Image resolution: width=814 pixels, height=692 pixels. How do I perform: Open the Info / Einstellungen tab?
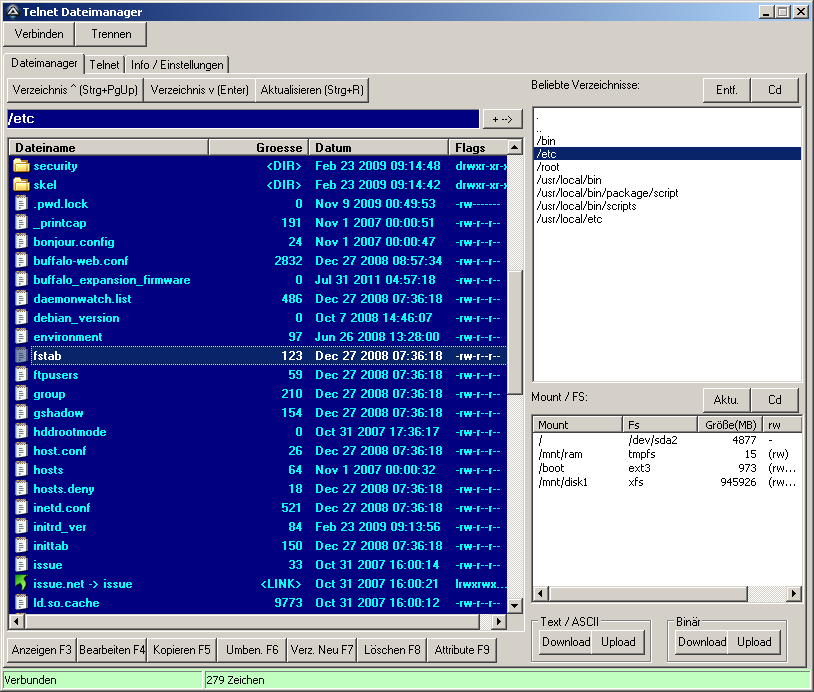point(177,65)
